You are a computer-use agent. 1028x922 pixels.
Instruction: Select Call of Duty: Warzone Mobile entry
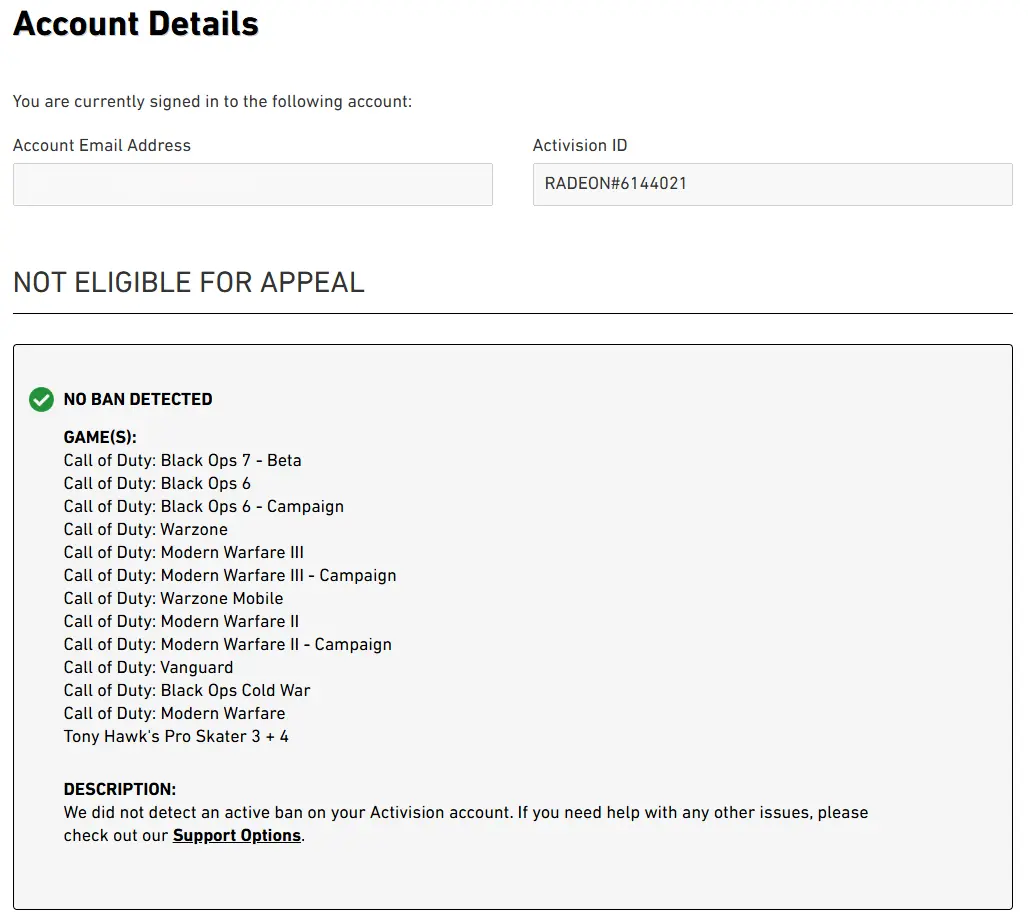tap(173, 599)
